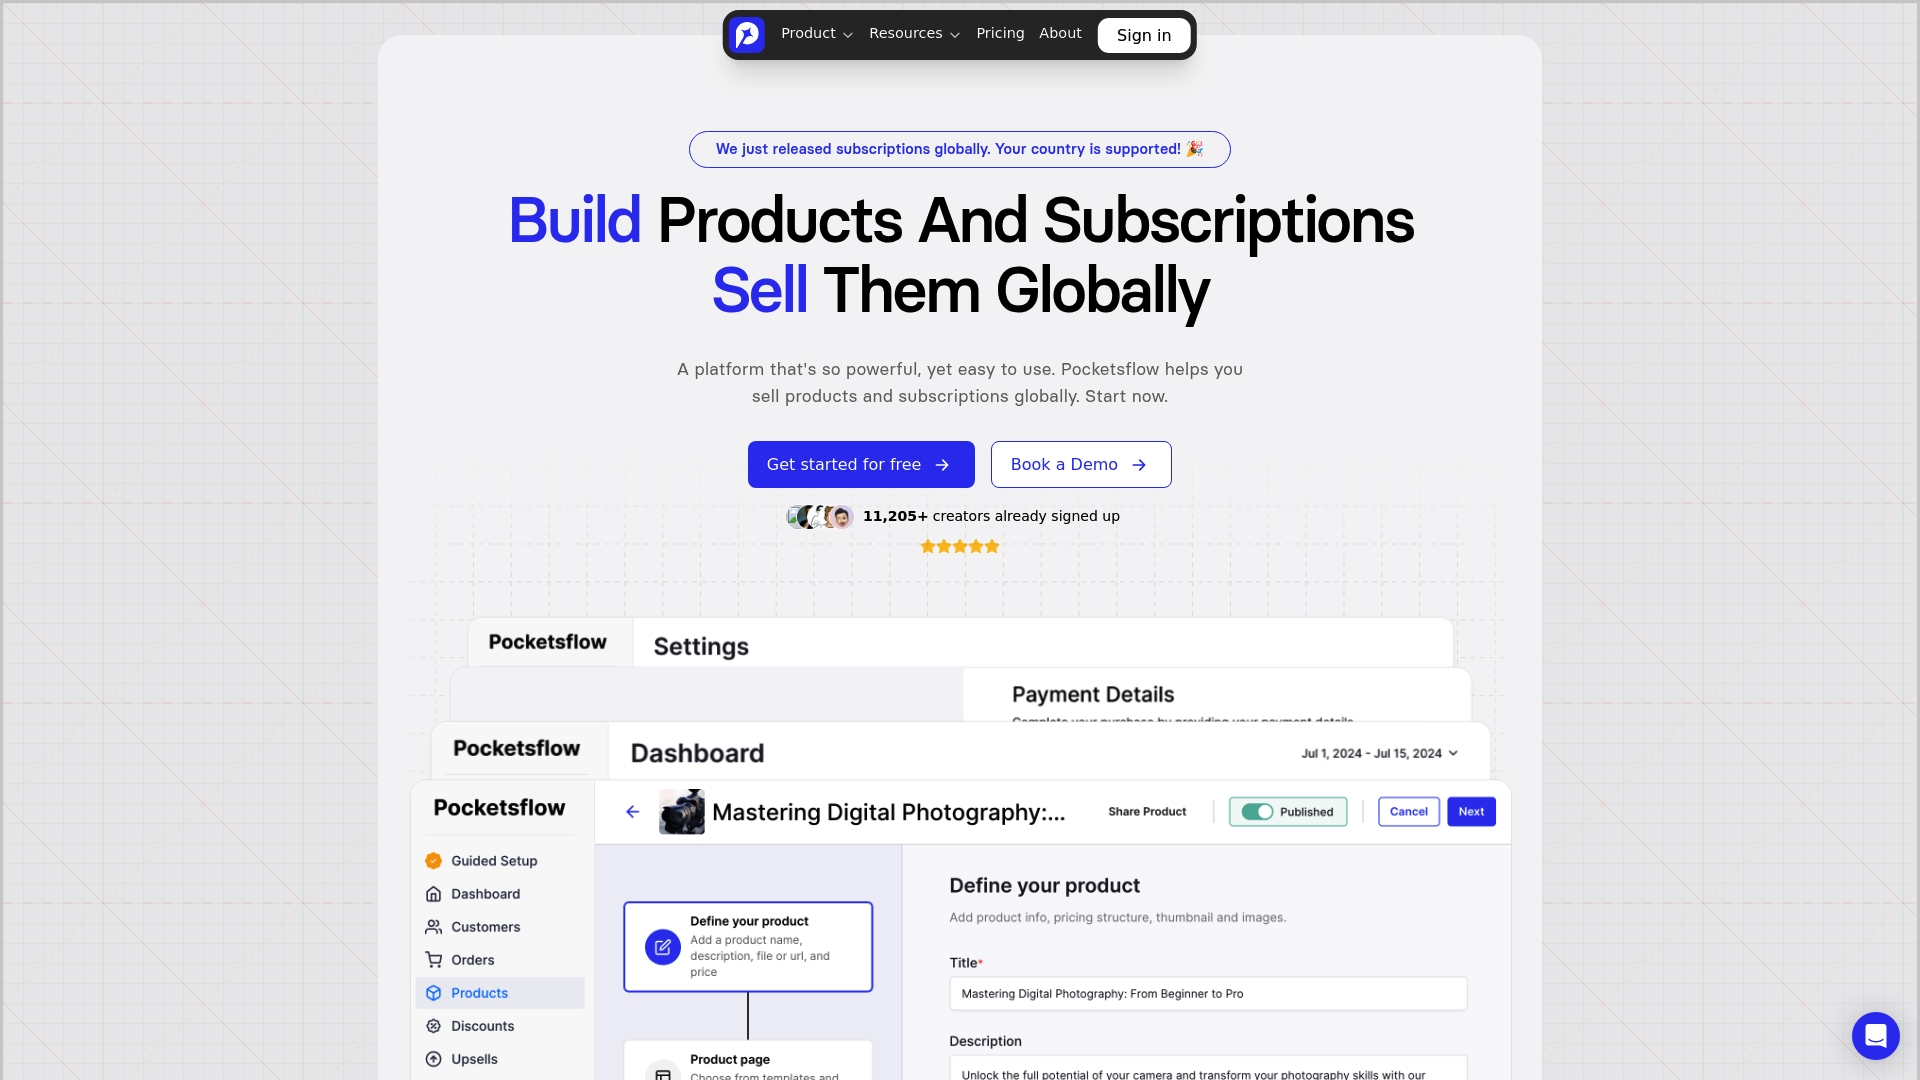Toggle the Pocketsflow logo menu

[746, 36]
